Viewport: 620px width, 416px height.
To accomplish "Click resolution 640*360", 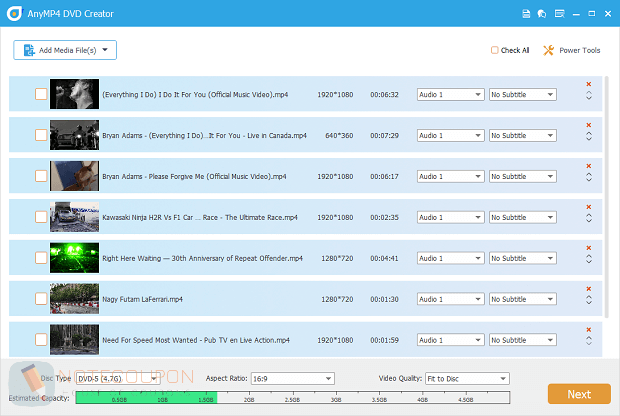I will pos(339,136).
